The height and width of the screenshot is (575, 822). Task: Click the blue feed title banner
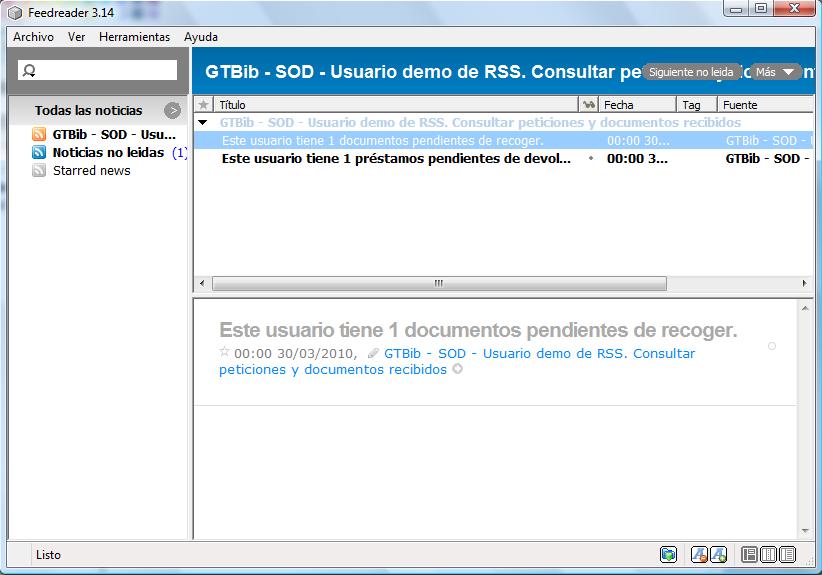click(503, 71)
